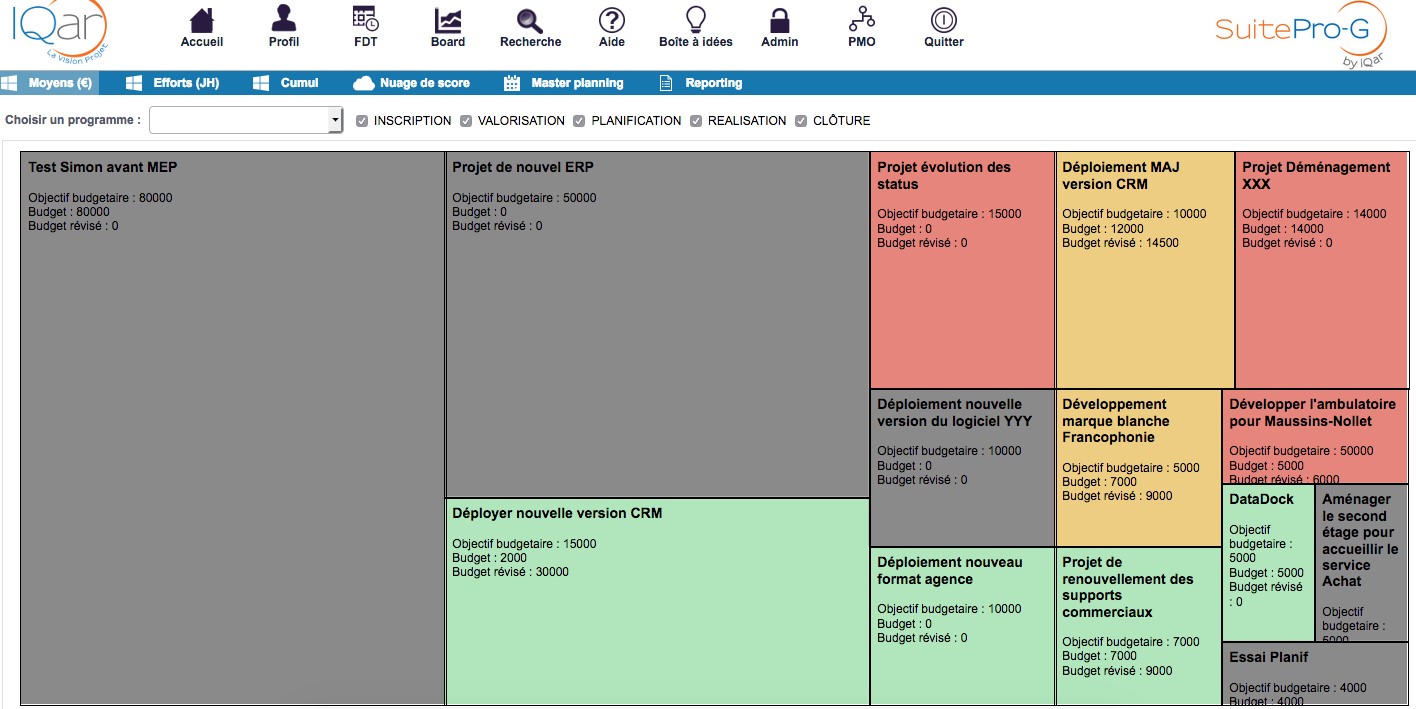Open the Reporting tab

701,83
